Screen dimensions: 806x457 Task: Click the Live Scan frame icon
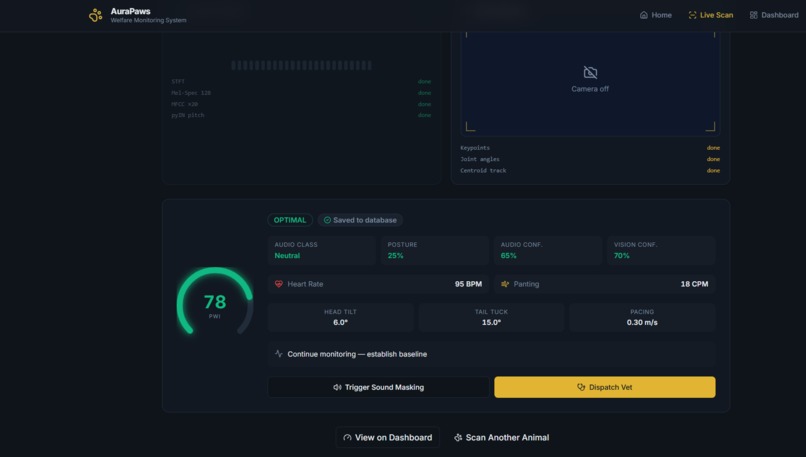(x=692, y=15)
